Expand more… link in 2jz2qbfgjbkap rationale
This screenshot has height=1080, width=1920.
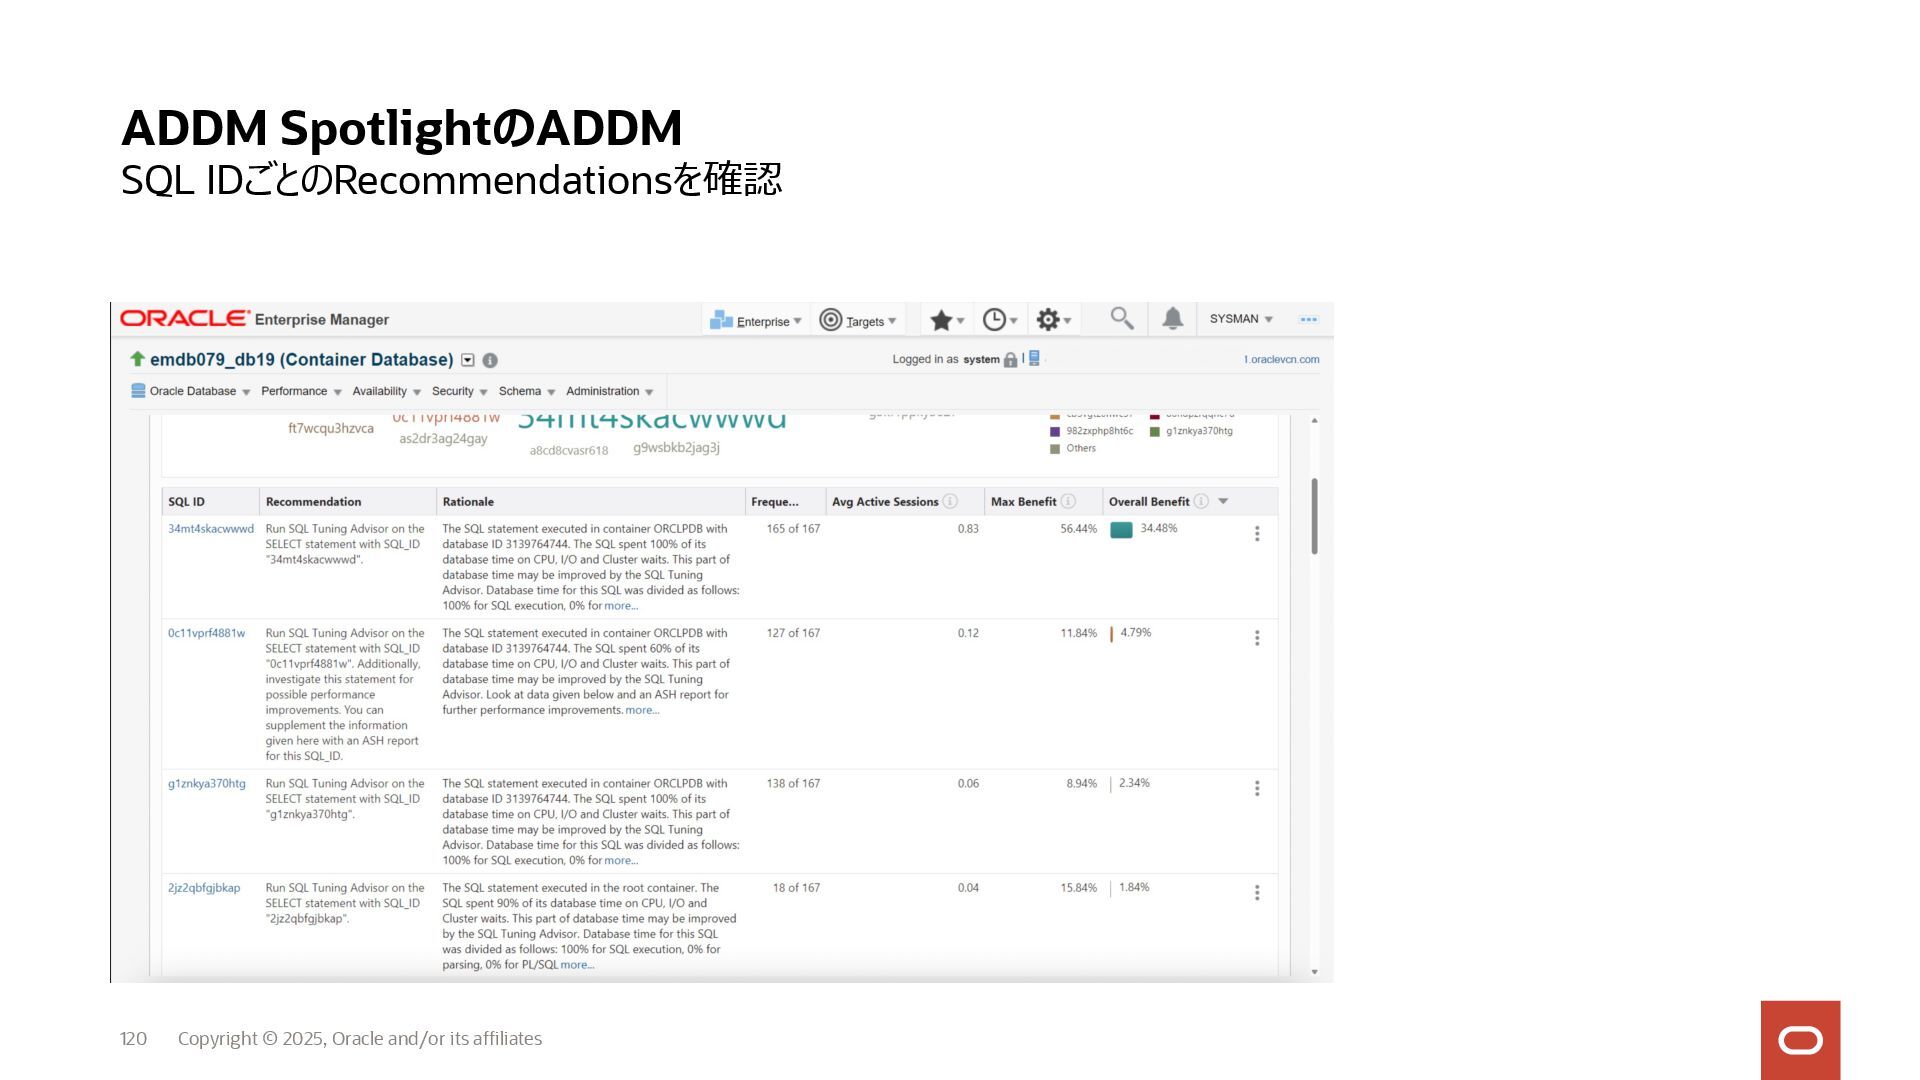point(577,965)
